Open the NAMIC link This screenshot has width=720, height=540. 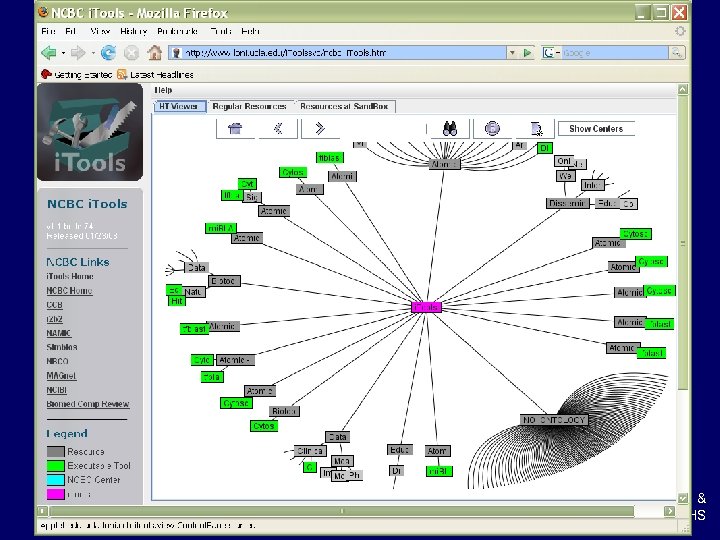pos(59,333)
